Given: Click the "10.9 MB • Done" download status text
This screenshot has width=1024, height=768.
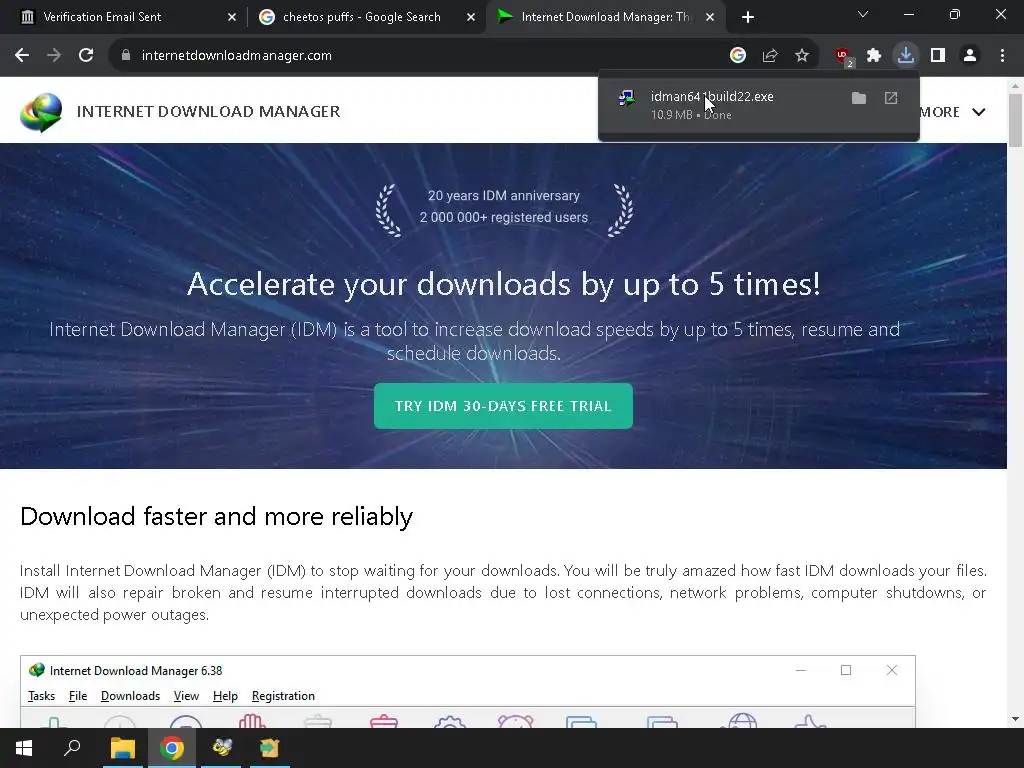Looking at the screenshot, I should pyautogui.click(x=691, y=115).
